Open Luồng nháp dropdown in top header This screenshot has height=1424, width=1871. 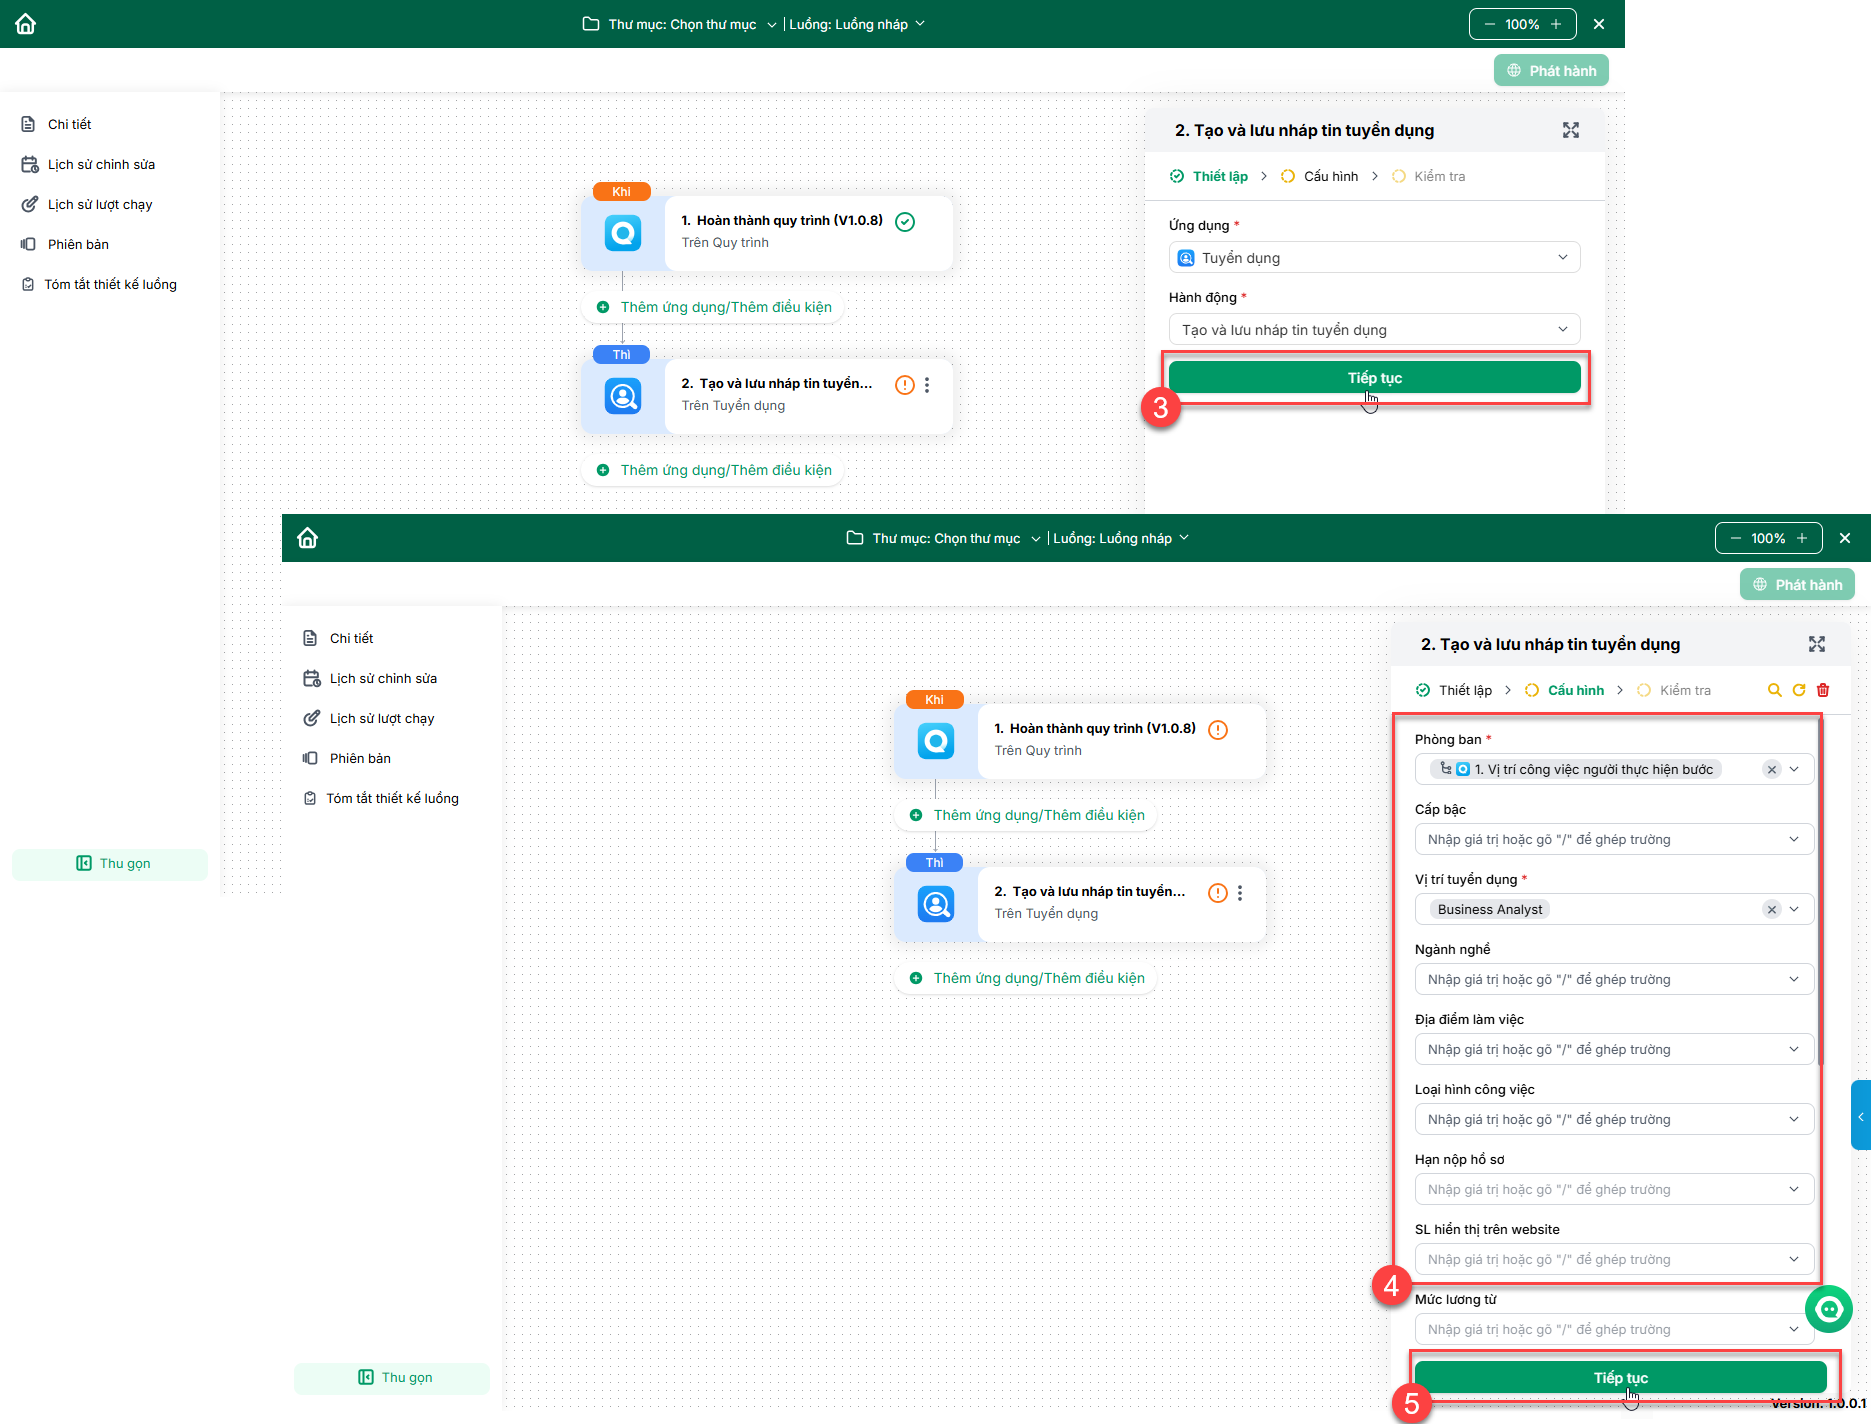tap(857, 24)
